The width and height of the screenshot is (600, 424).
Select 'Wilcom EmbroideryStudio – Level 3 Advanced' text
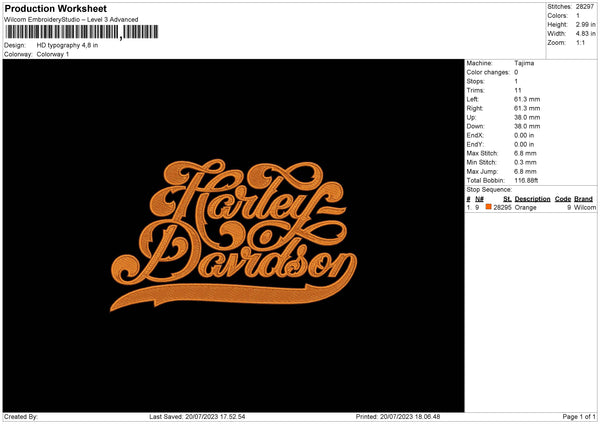point(71,20)
